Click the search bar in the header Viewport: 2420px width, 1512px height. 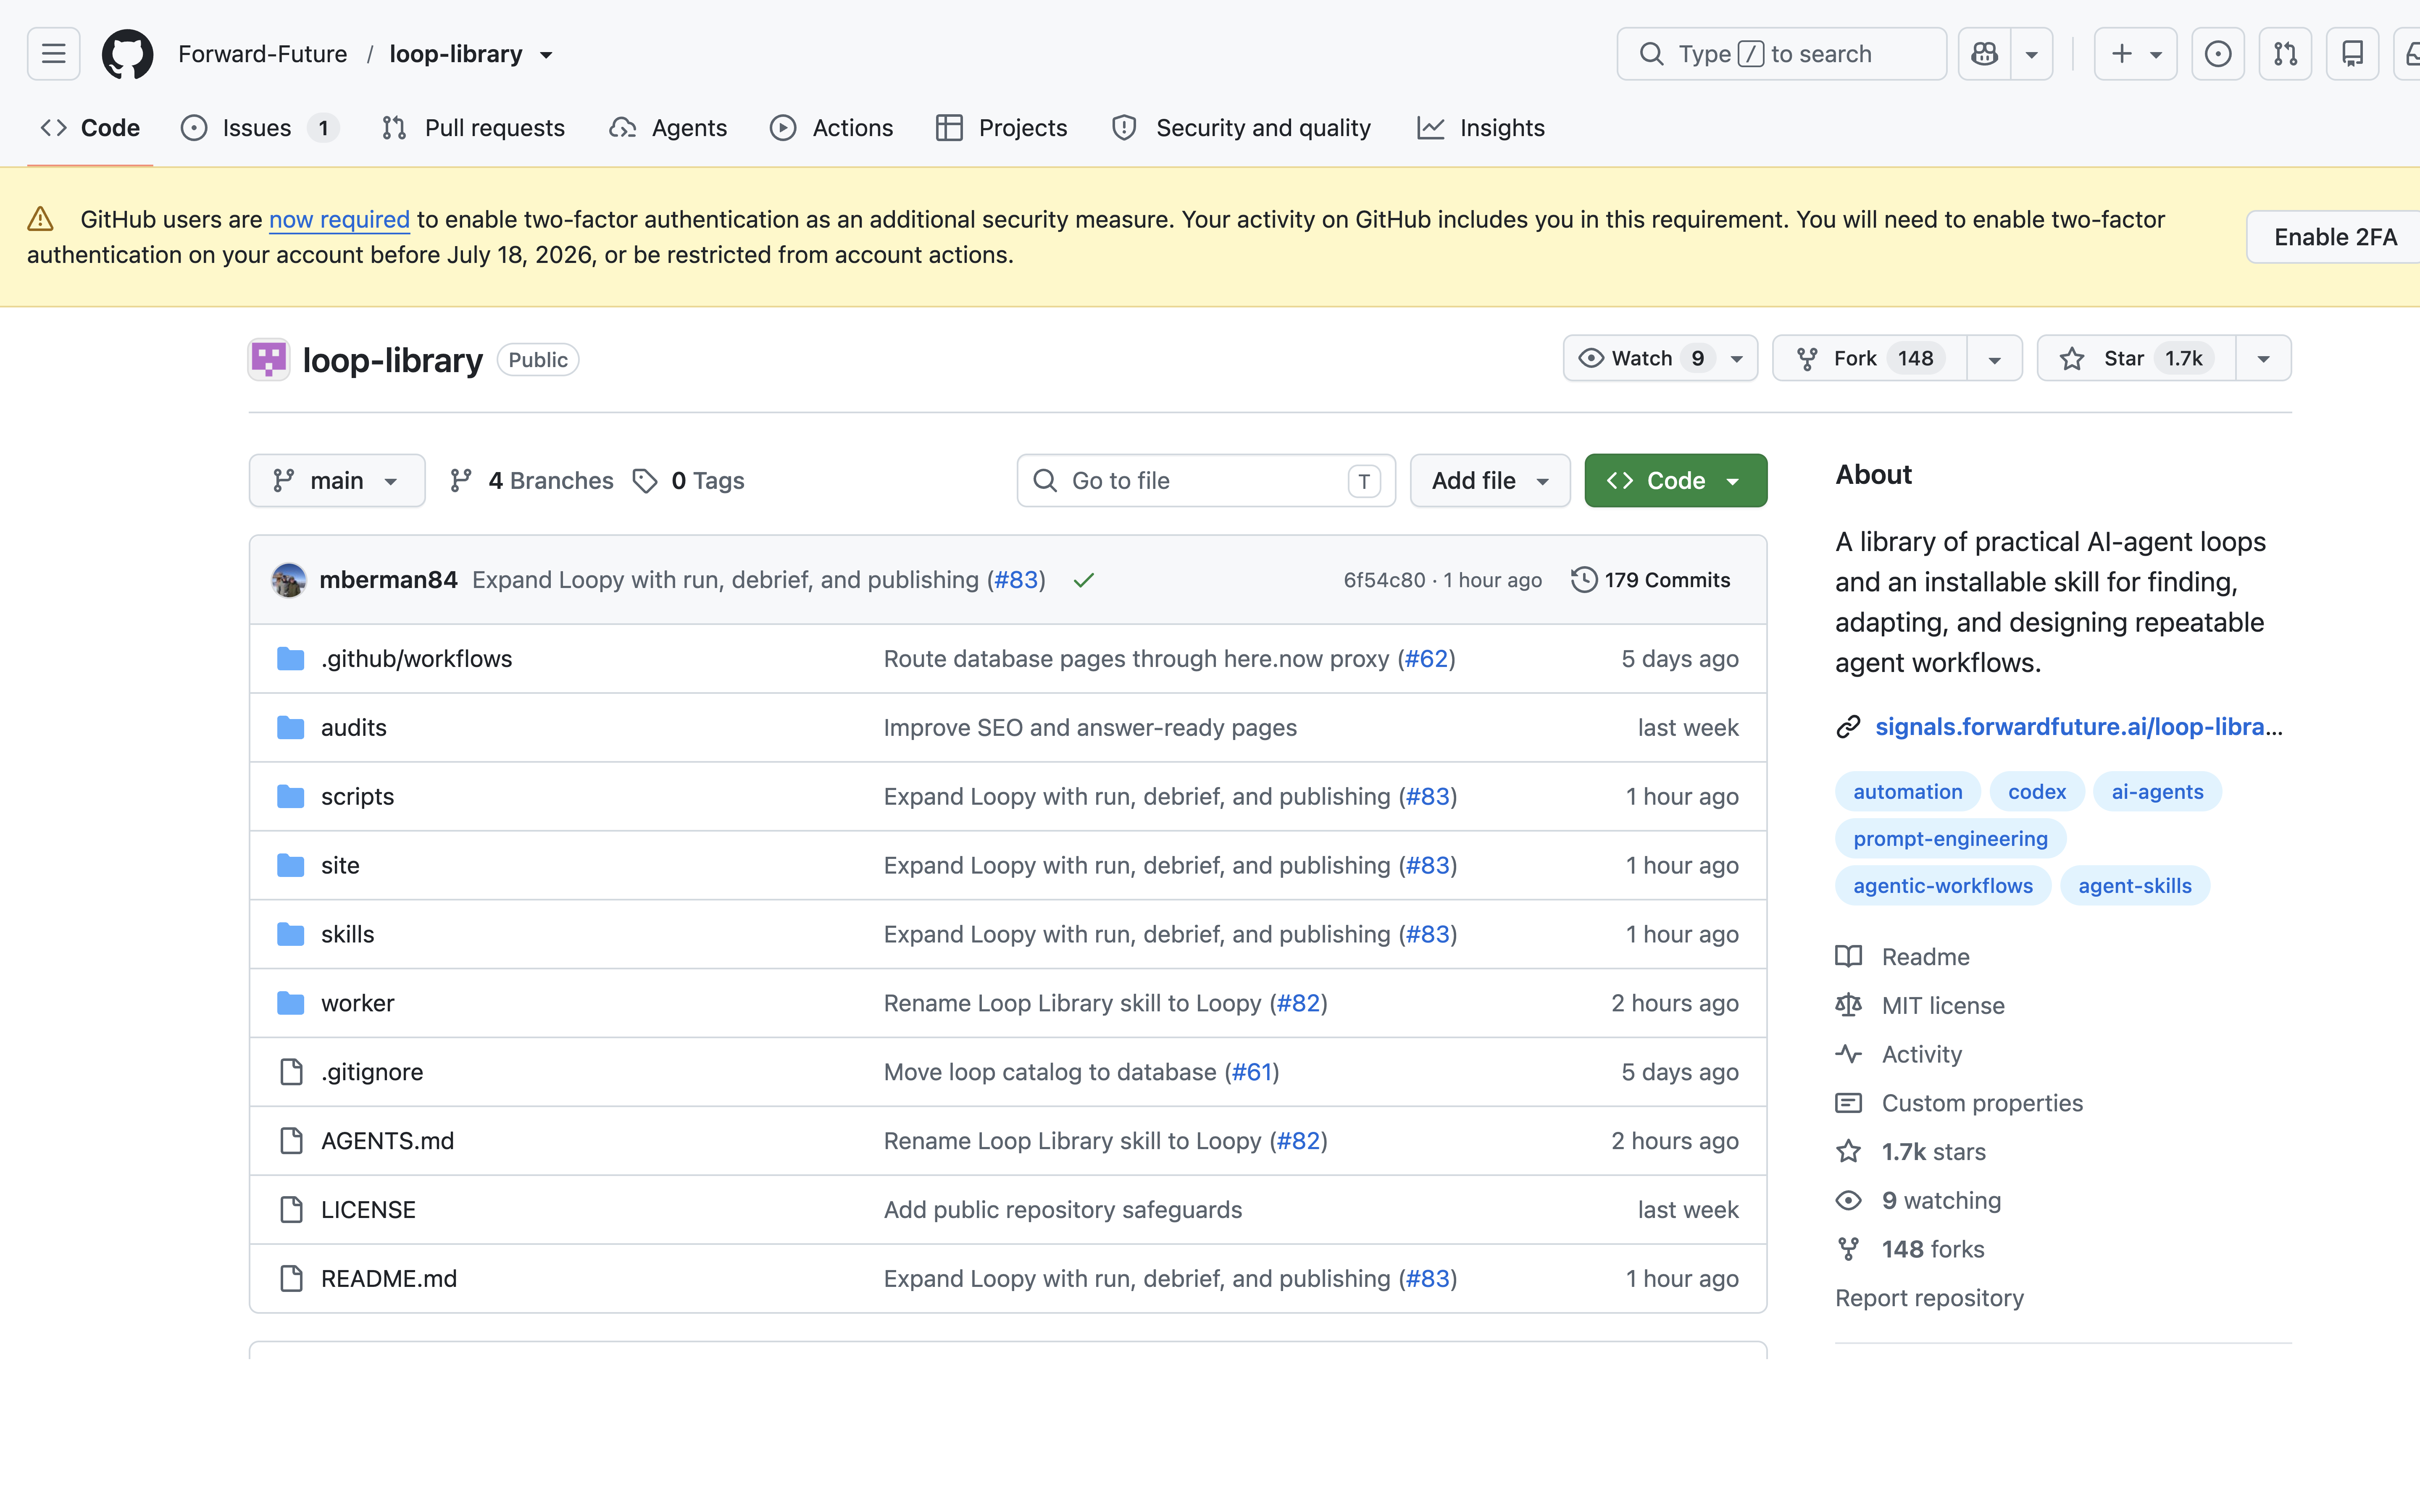1781,54
